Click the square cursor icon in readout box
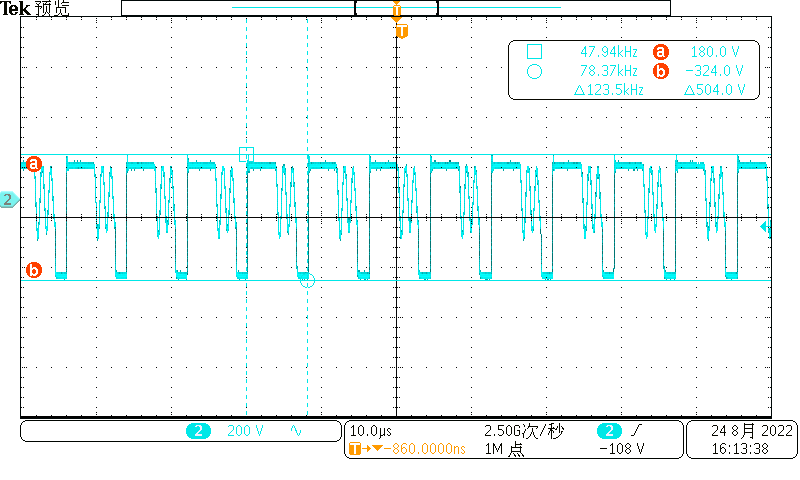The image size is (800, 480). [534, 52]
